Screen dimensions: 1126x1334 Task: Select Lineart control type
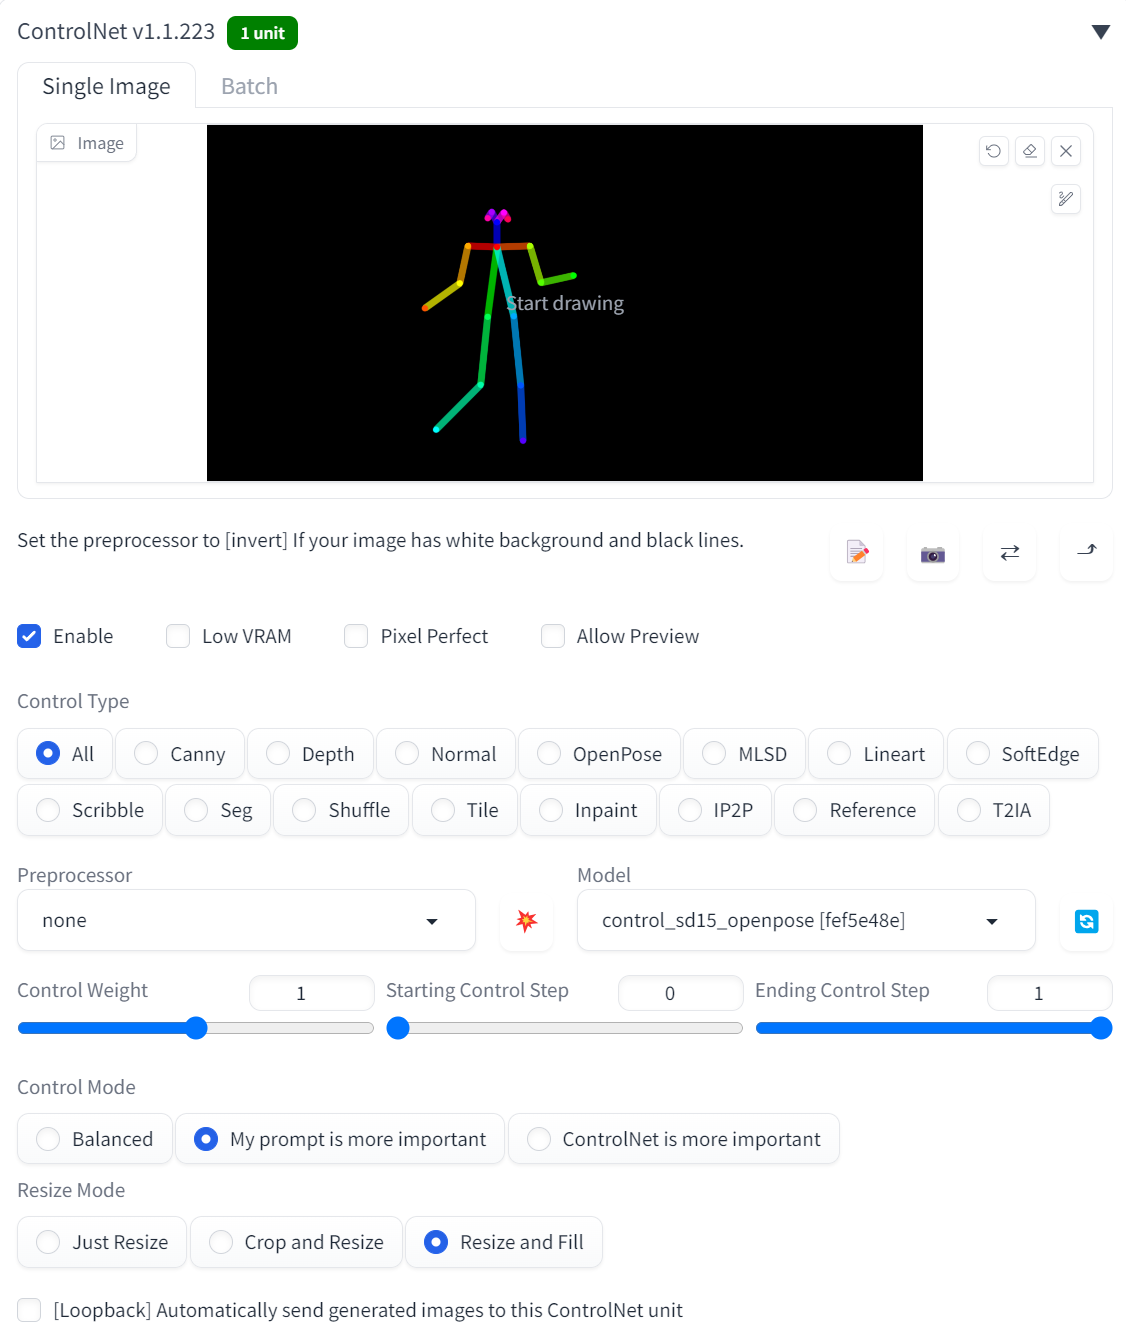tap(876, 754)
